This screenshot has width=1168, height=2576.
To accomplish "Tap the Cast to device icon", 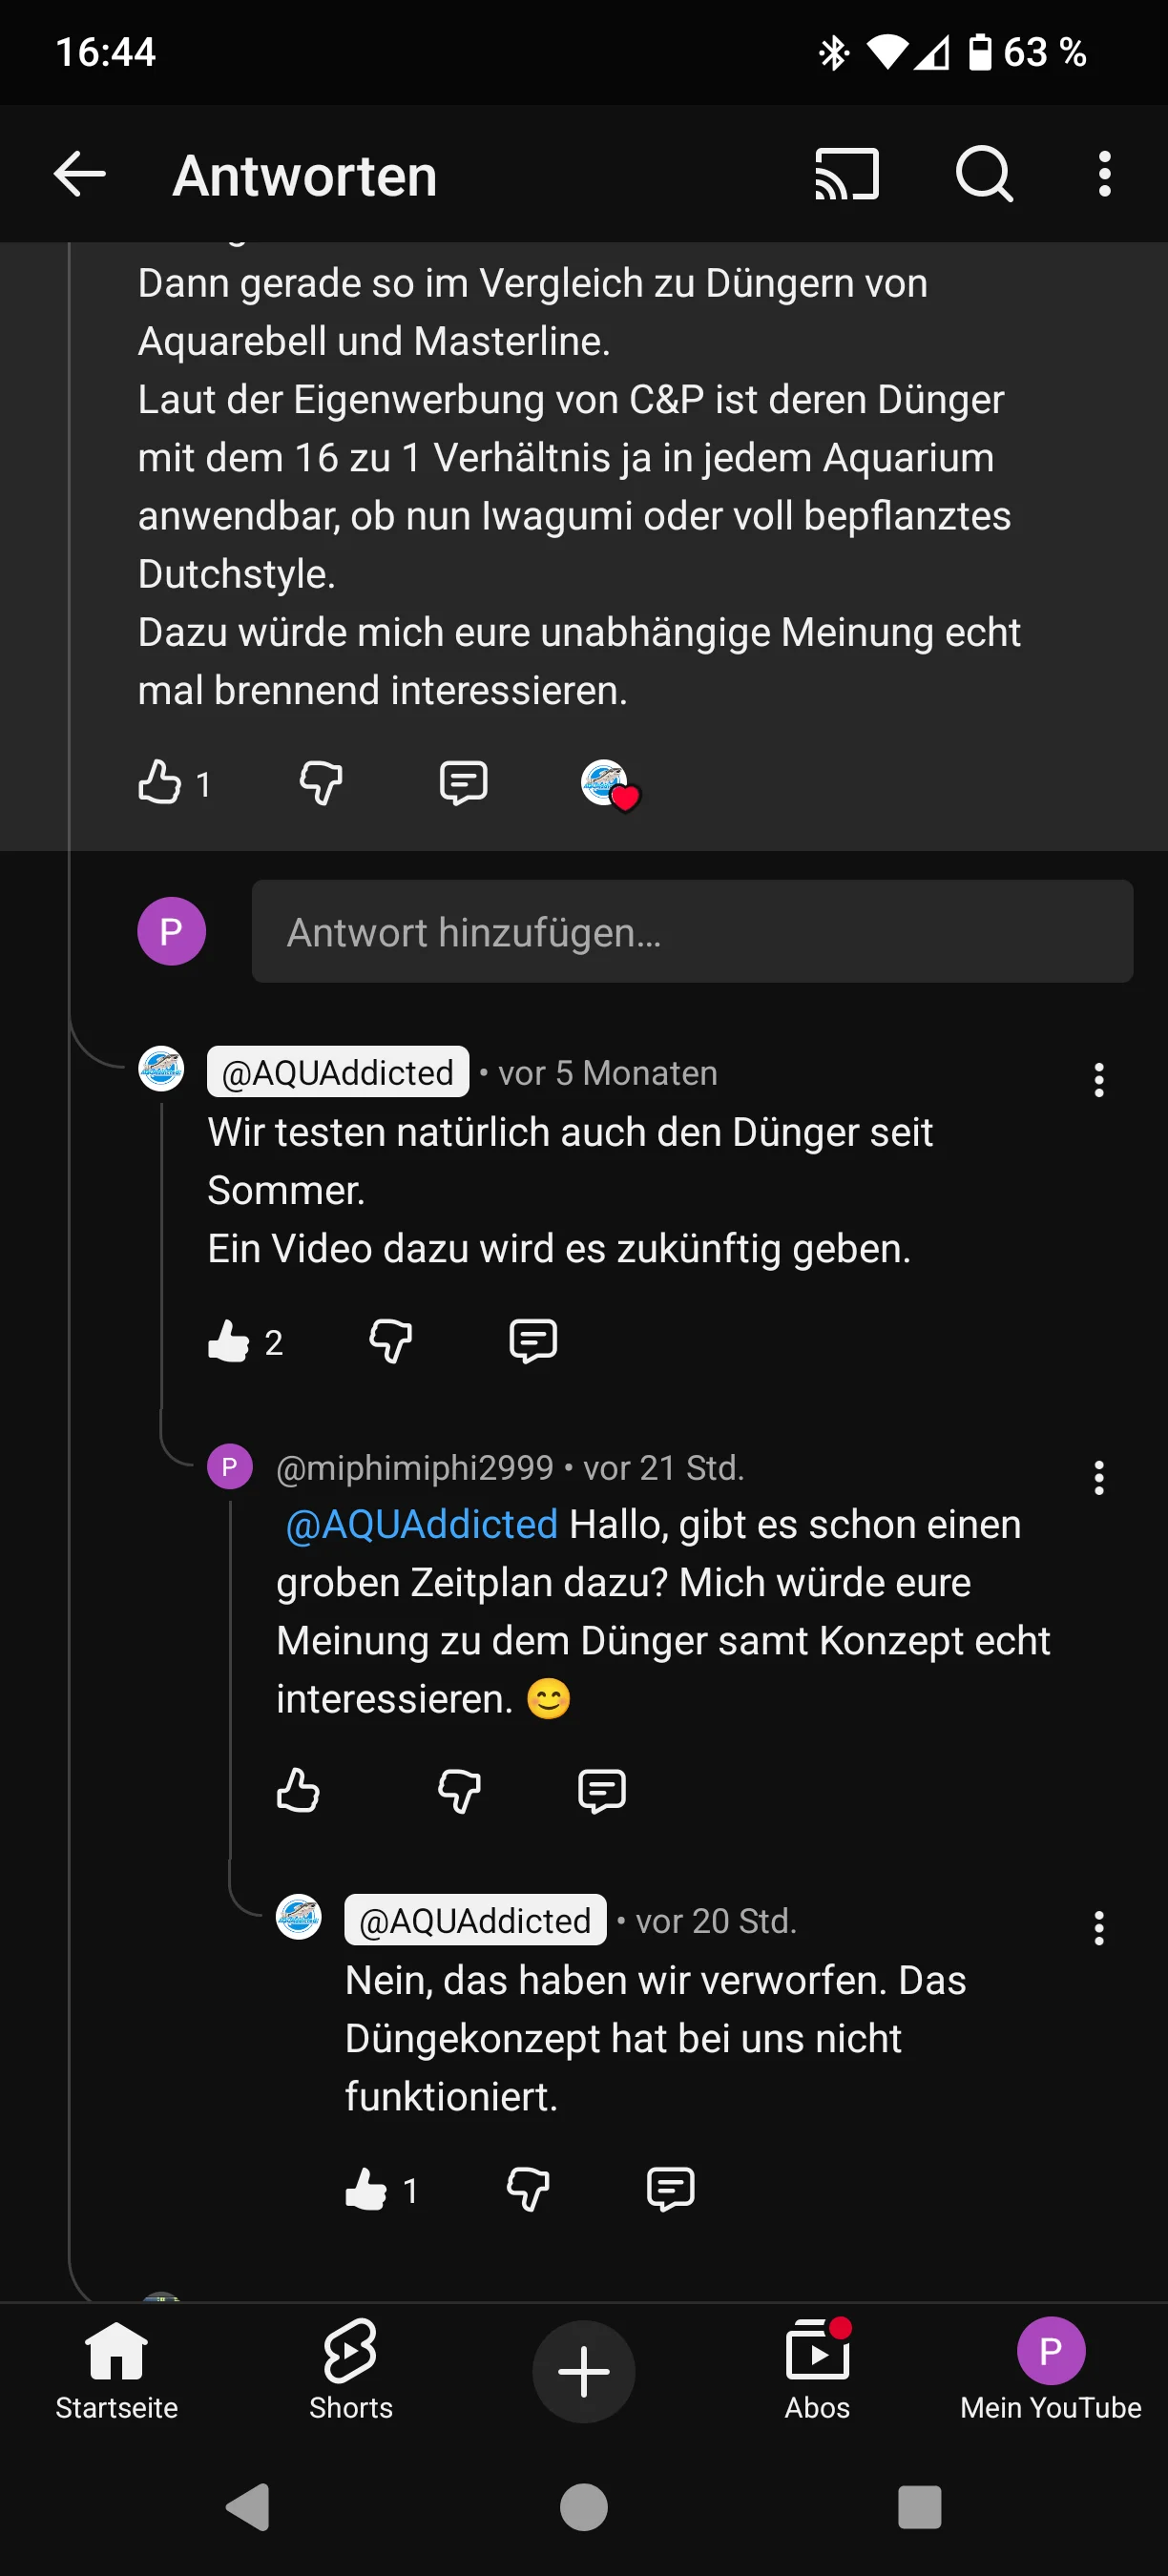I will tap(846, 175).
